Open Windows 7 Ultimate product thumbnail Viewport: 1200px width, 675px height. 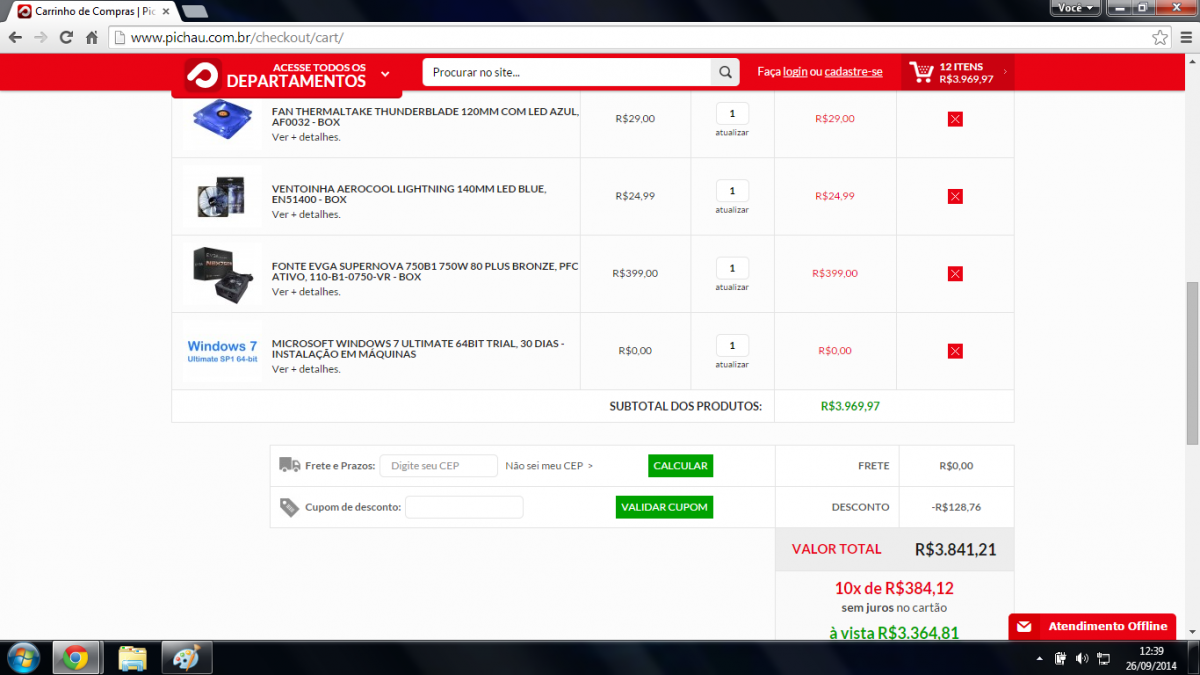(x=222, y=351)
